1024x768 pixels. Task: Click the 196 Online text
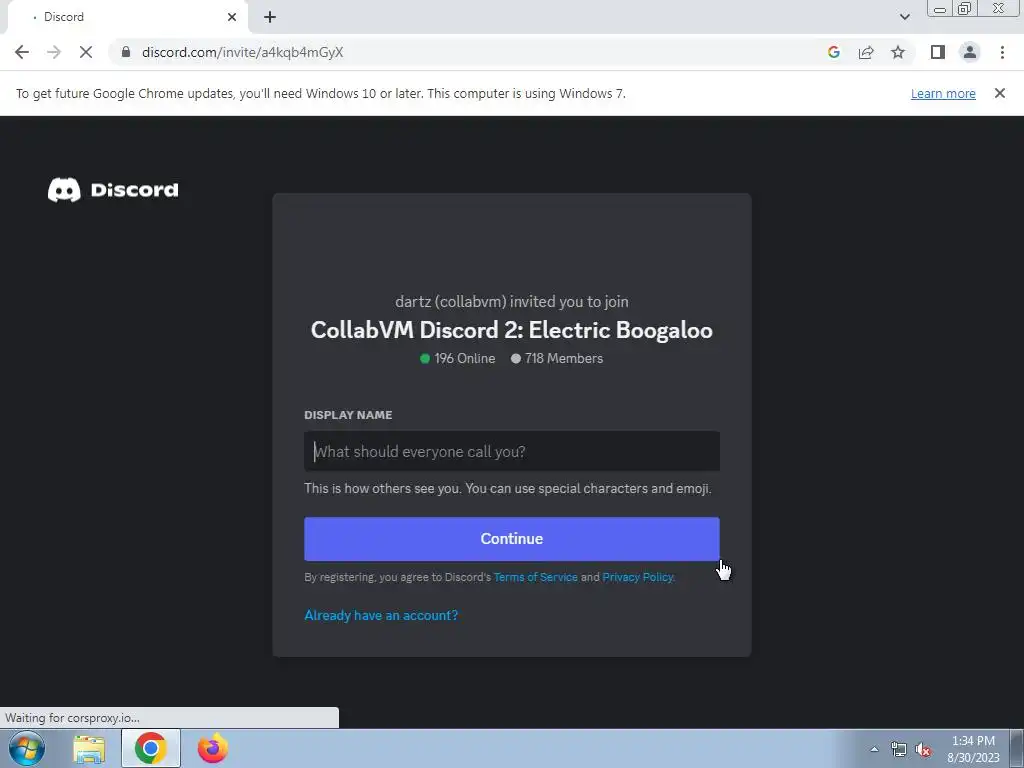pyautogui.click(x=464, y=359)
